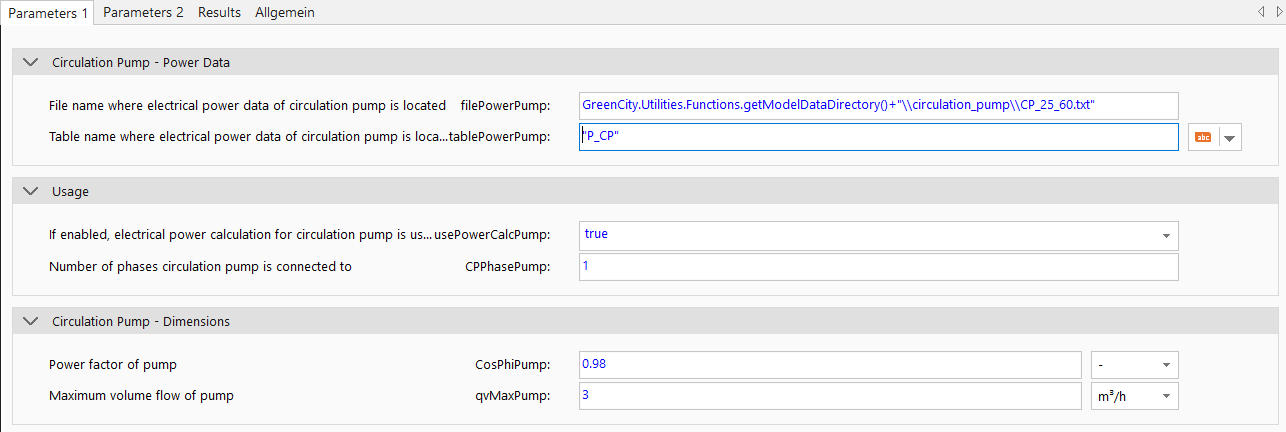This screenshot has height=432, width=1286.
Task: Click the CPPhasePump input field
Action: (878, 267)
